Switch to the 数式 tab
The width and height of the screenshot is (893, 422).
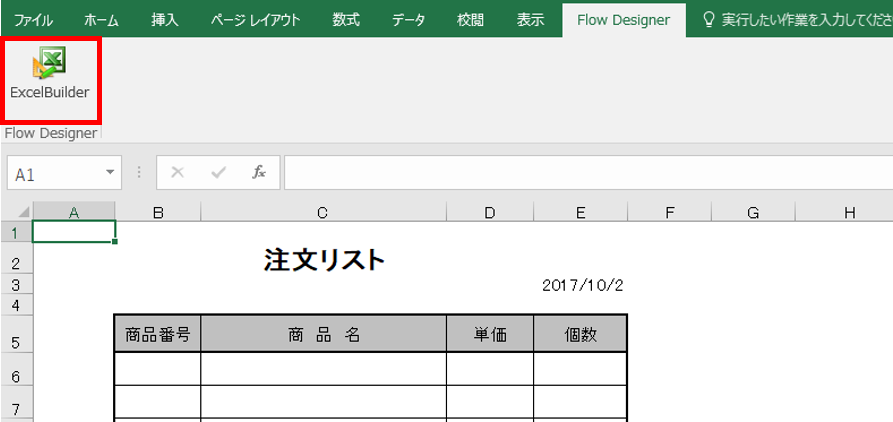(x=346, y=21)
